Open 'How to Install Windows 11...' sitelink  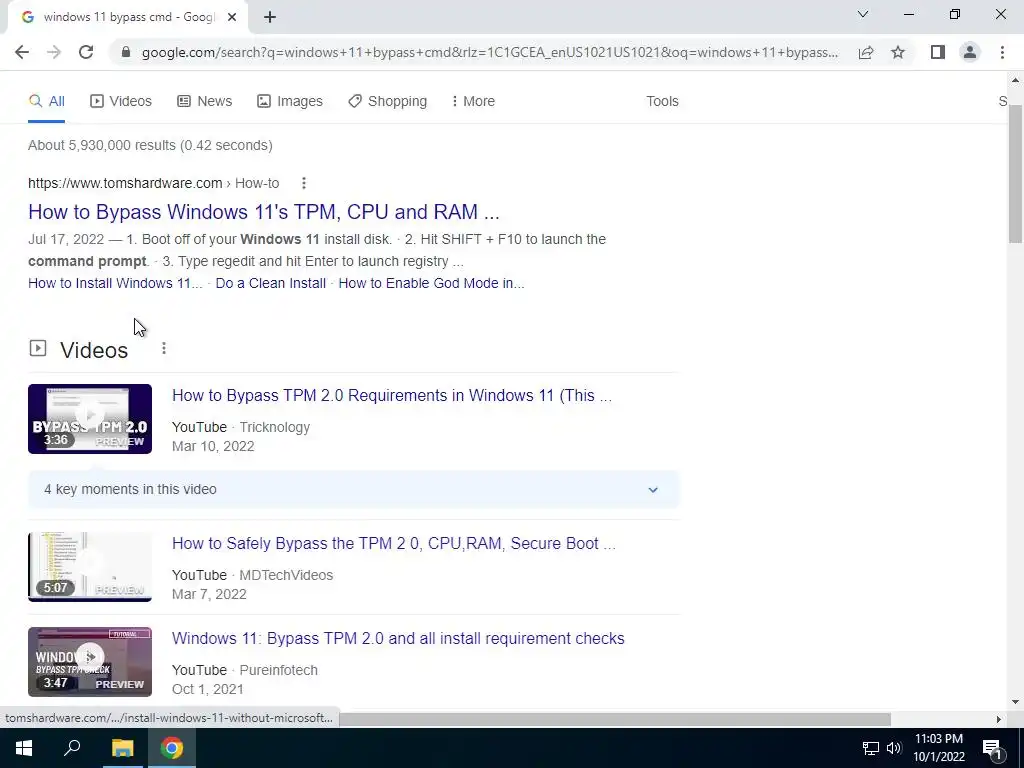point(115,283)
